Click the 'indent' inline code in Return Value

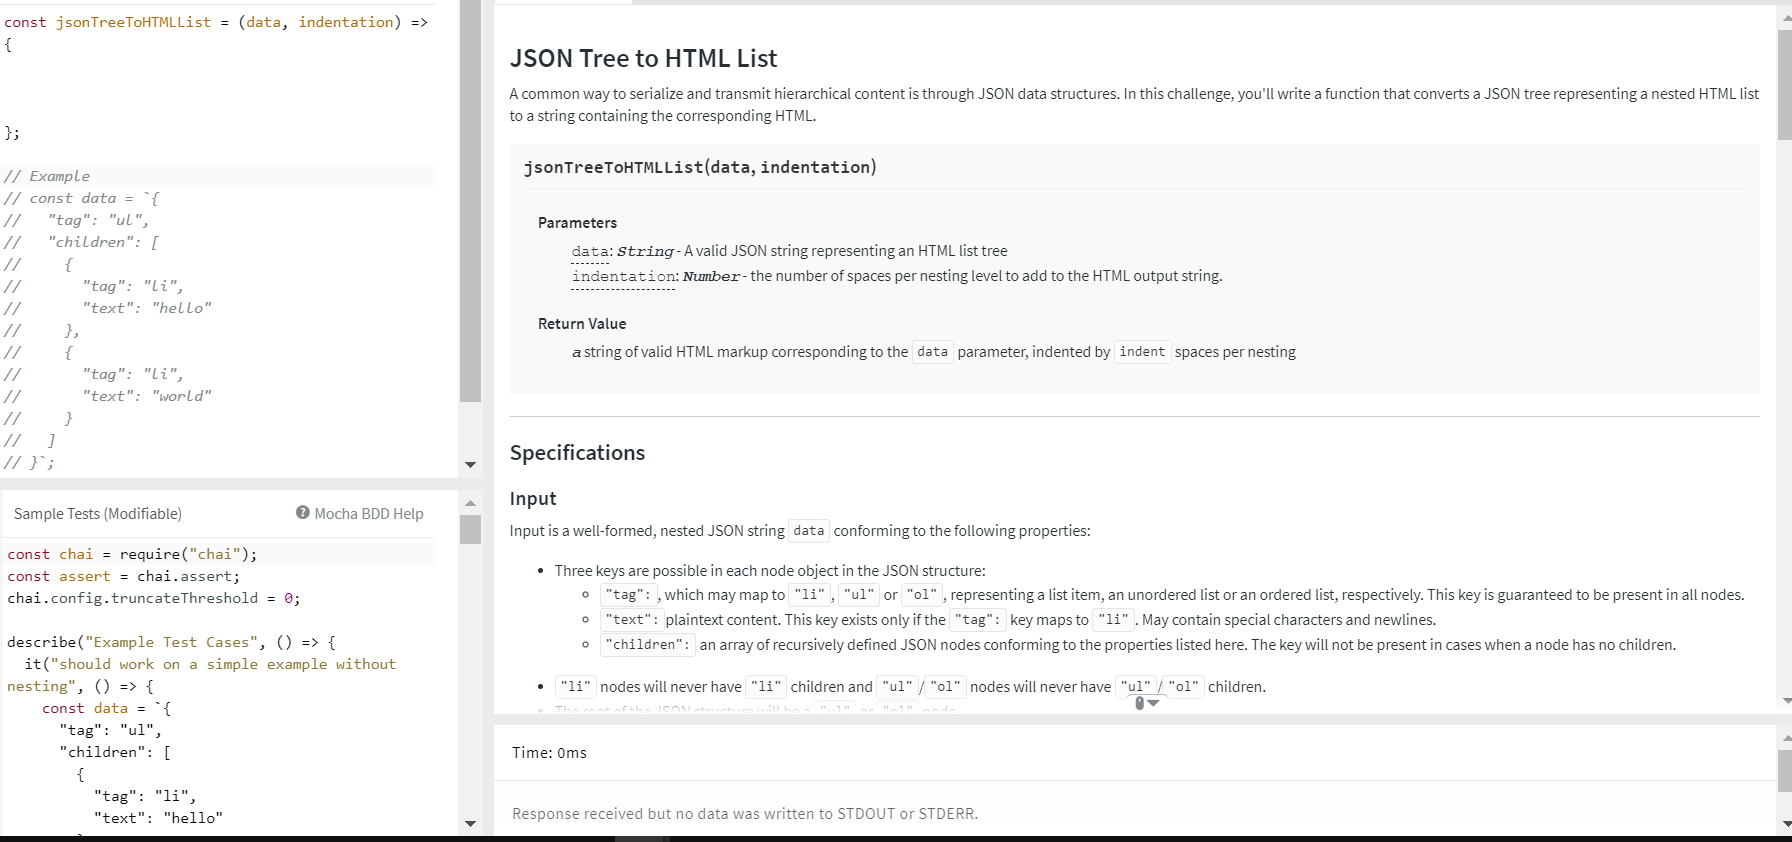pyautogui.click(x=1142, y=352)
